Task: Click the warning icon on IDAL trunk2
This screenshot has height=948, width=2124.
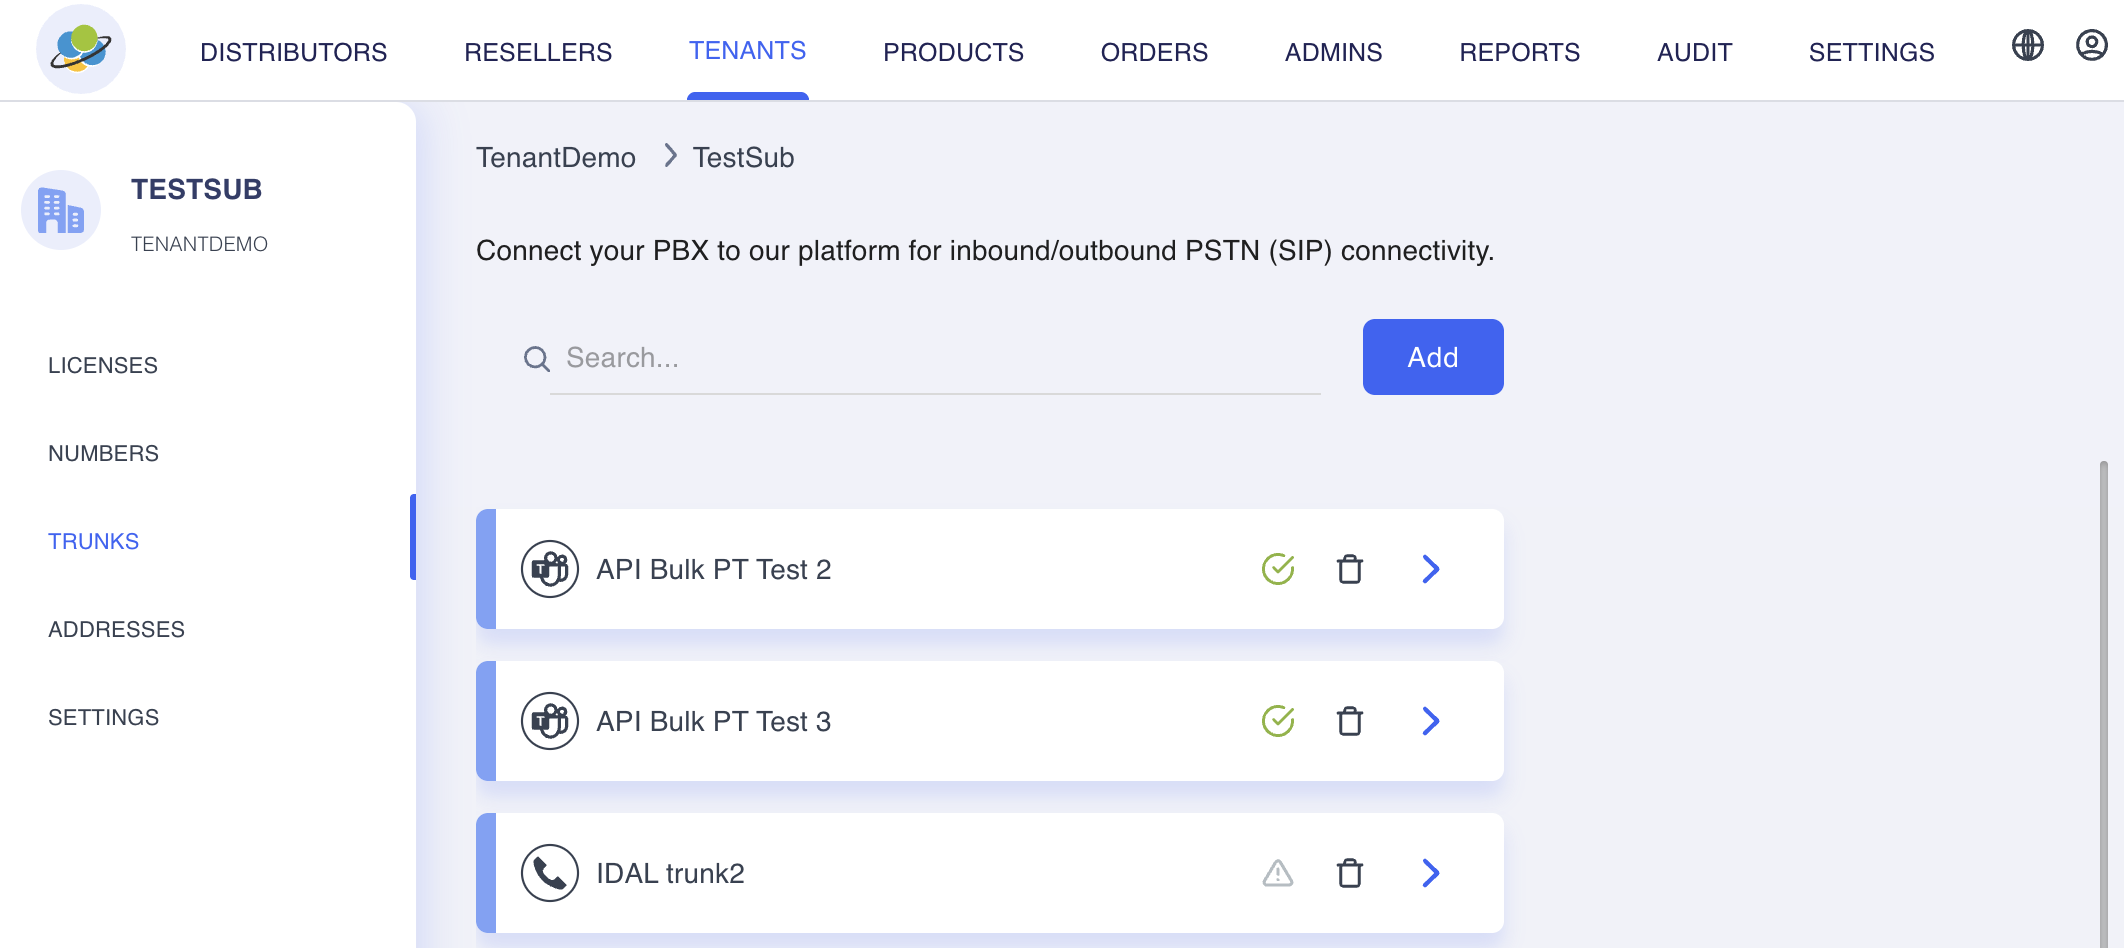Action: pos(1278,872)
